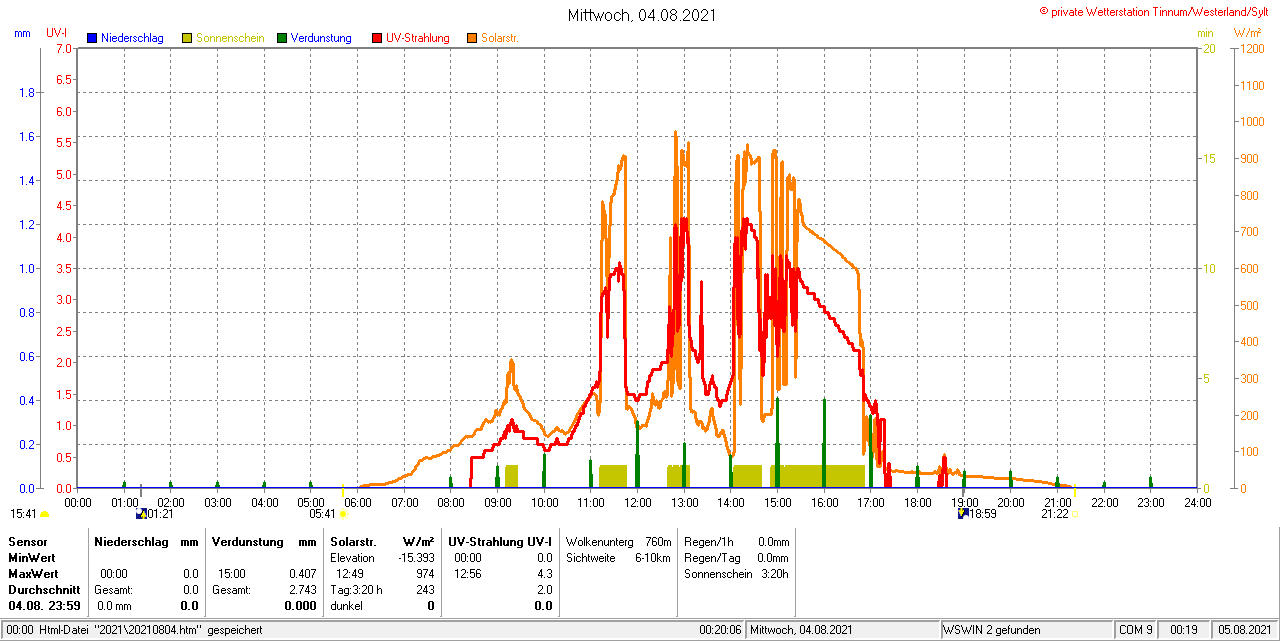This screenshot has width=1280, height=641.
Task: Click the red UV-Strahlung legend swatch
Action: tap(377, 38)
